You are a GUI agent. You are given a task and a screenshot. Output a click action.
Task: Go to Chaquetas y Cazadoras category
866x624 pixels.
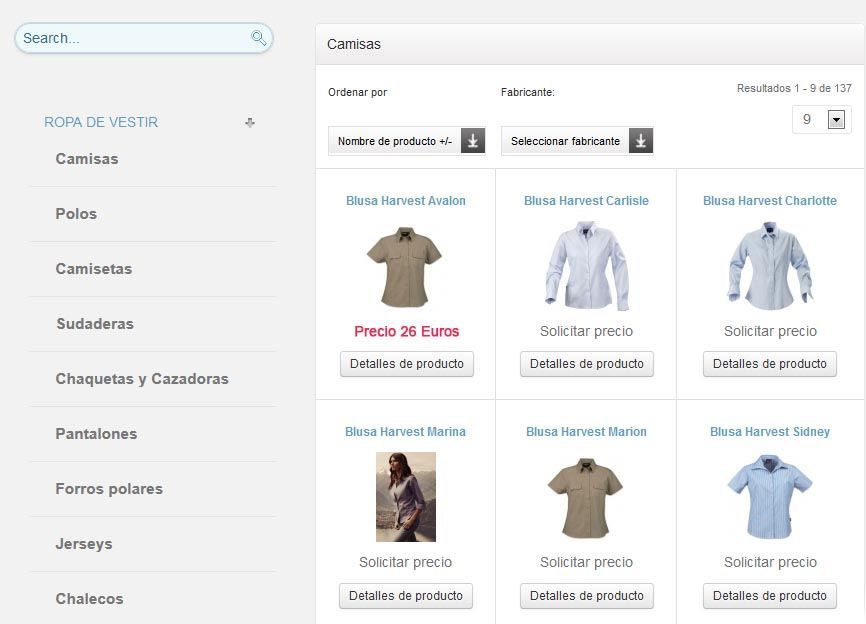pyautogui.click(x=142, y=379)
